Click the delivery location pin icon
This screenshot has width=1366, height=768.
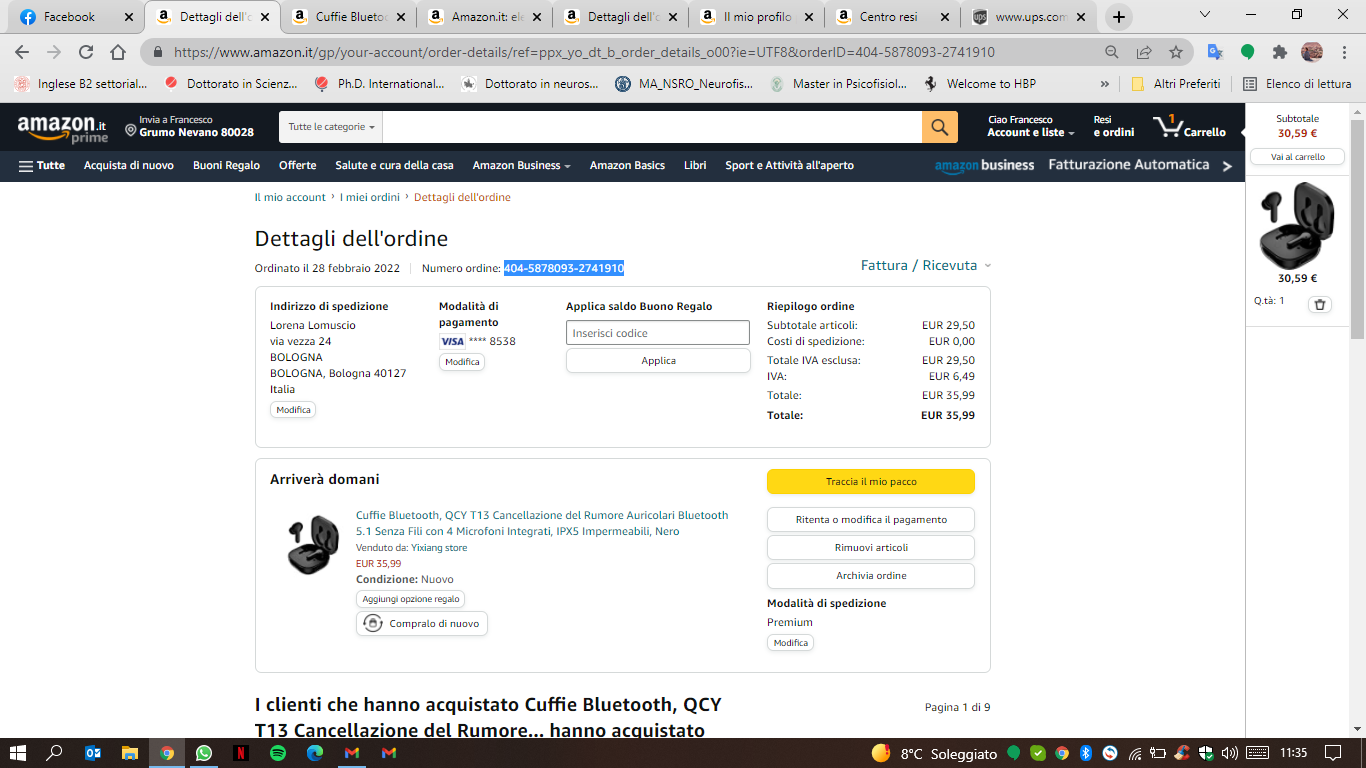131,131
